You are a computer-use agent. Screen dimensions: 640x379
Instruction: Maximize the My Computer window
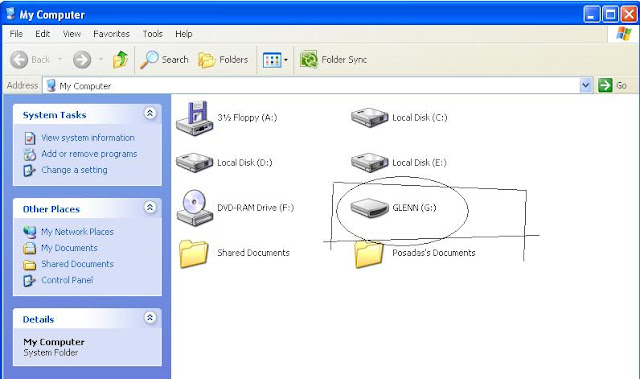tap(610, 15)
